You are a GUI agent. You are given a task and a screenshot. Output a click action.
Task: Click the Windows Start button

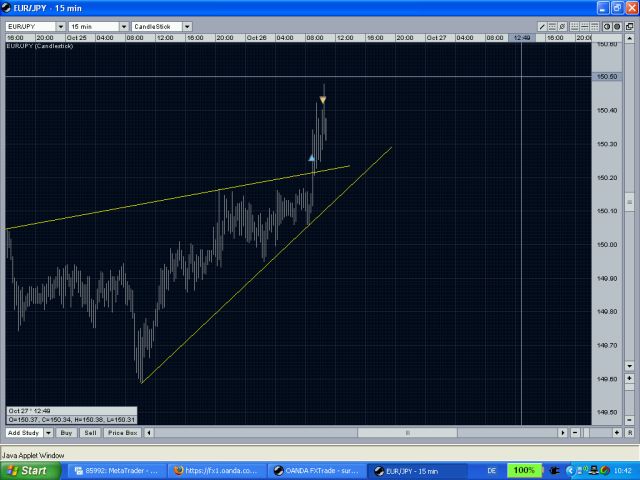coord(30,471)
